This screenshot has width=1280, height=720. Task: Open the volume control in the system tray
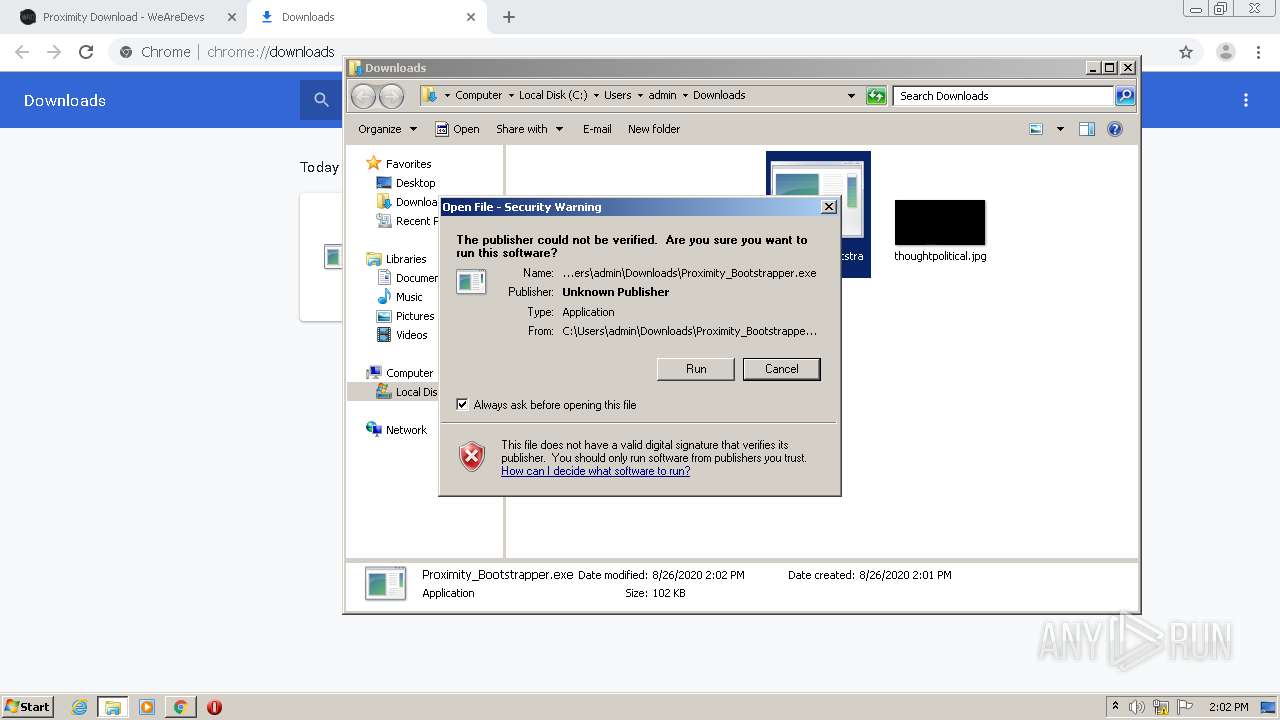[x=1137, y=707]
